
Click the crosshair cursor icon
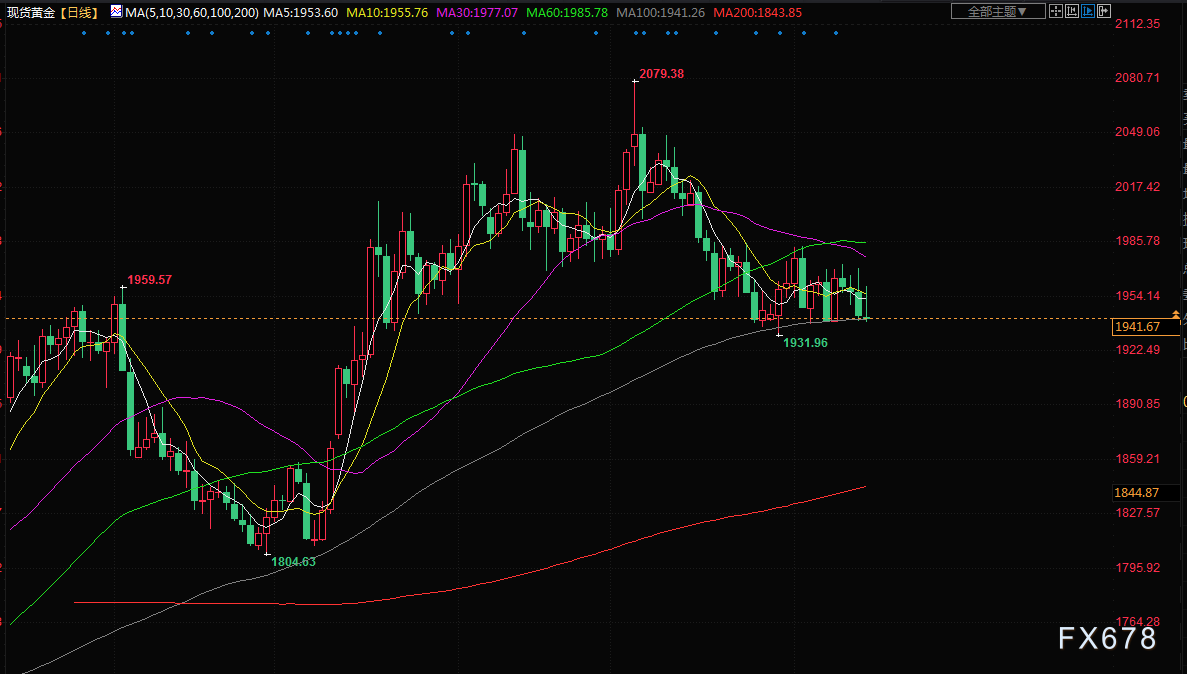[1056, 11]
